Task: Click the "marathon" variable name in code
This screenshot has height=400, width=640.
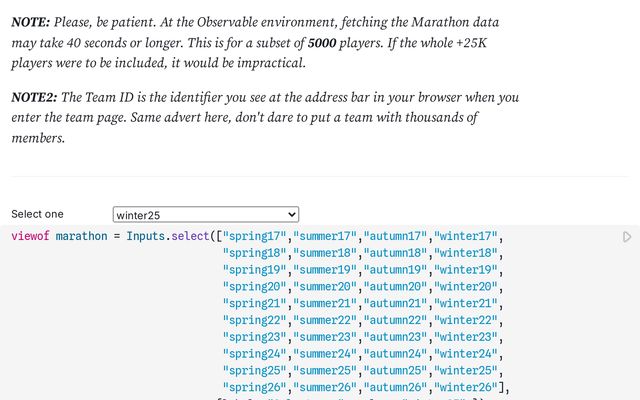Action: point(81,236)
